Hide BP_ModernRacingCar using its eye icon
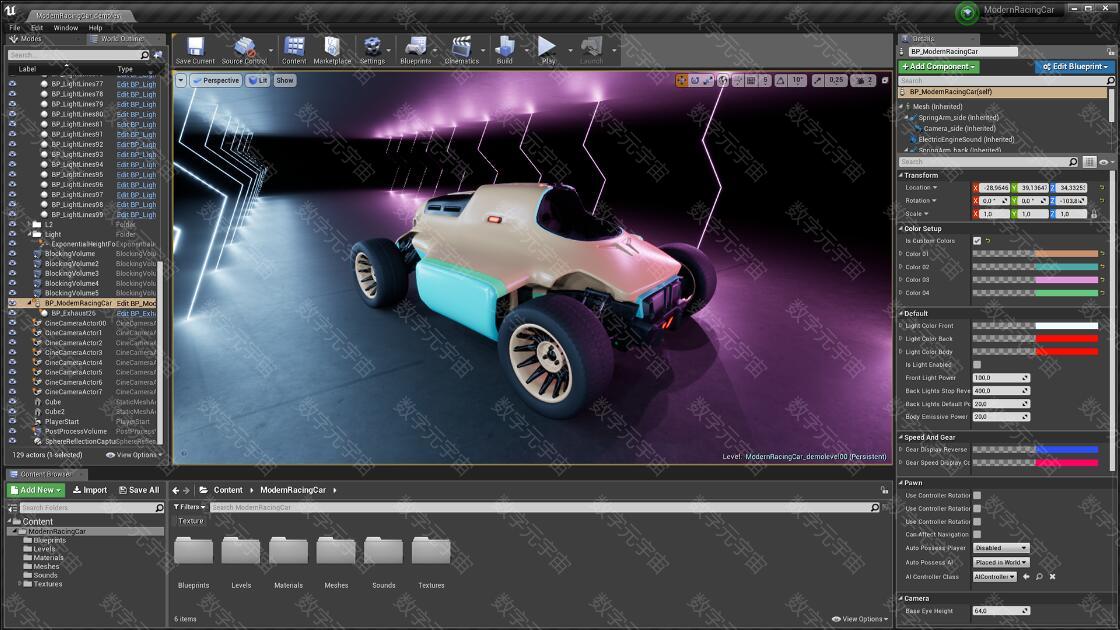Screen dimensions: 1120x630 pyautogui.click(x=12, y=303)
